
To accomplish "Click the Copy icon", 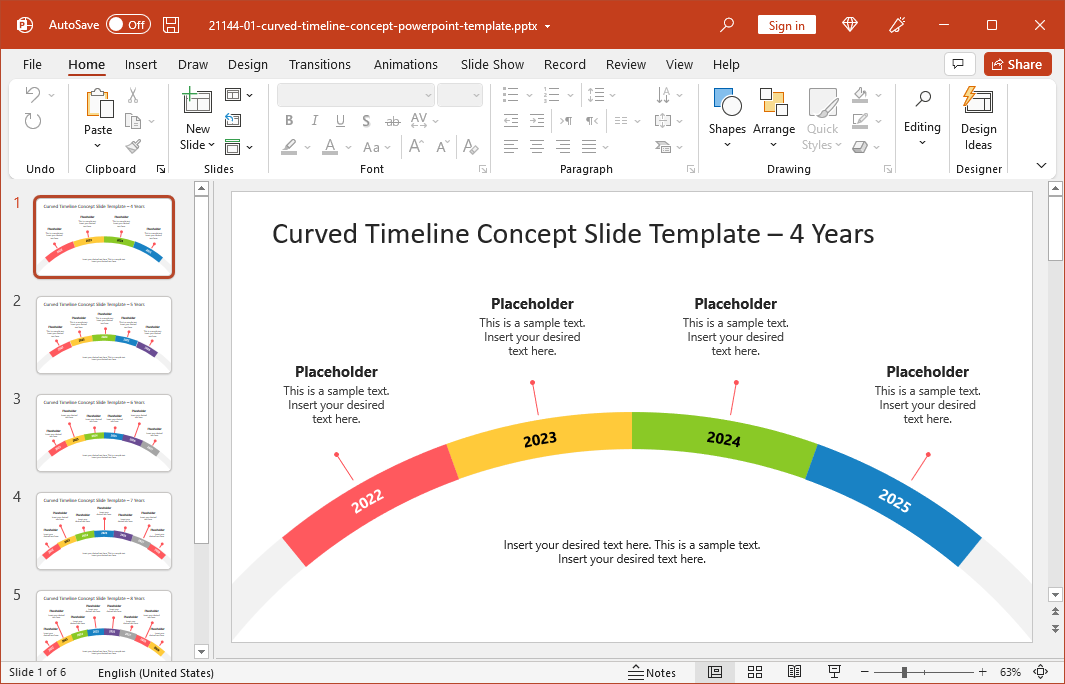I will (x=133, y=122).
